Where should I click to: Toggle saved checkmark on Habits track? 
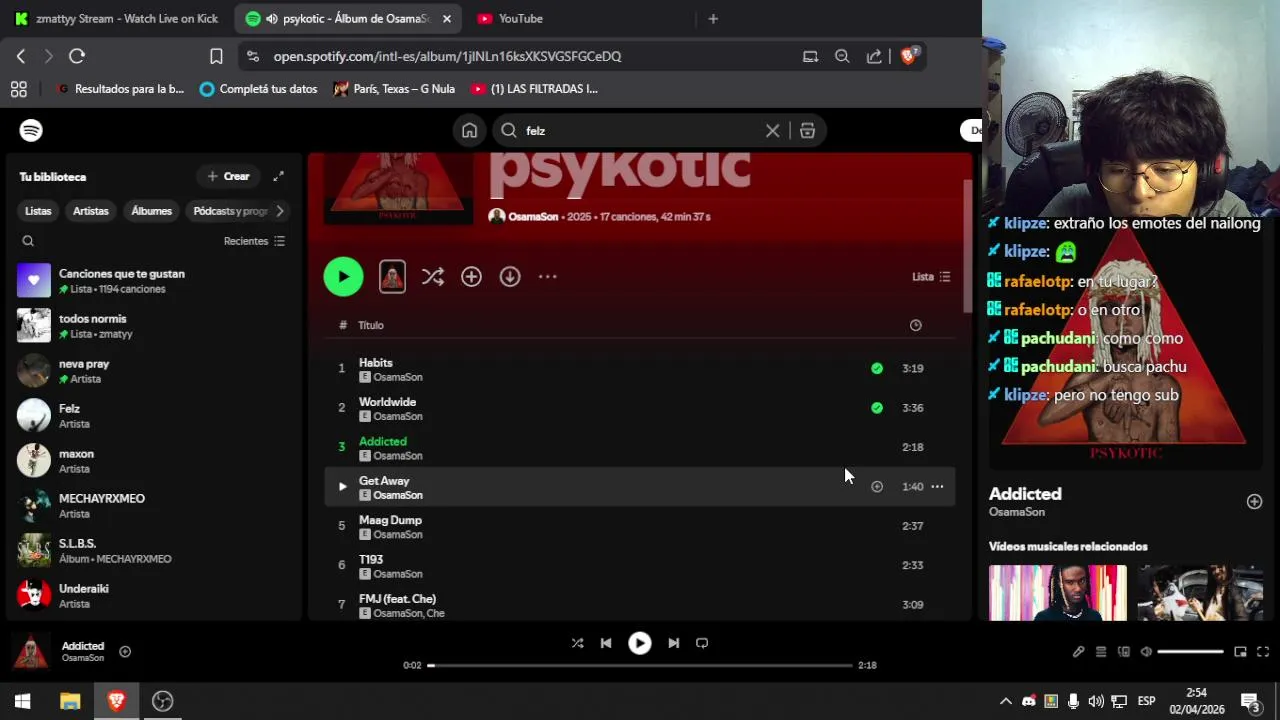877,368
